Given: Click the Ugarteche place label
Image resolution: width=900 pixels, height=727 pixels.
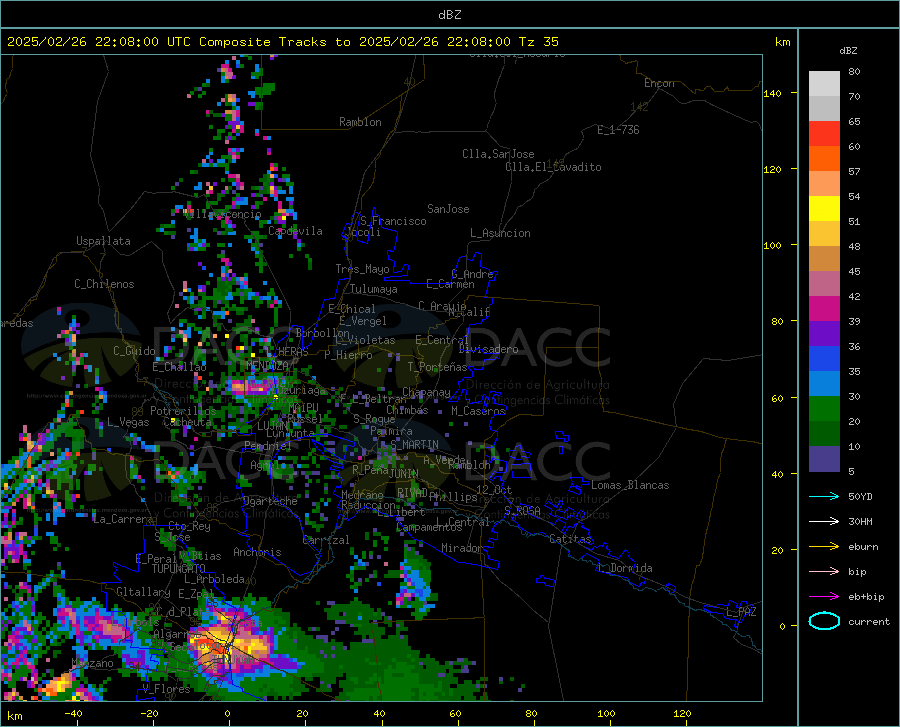Looking at the screenshot, I should [x=270, y=501].
